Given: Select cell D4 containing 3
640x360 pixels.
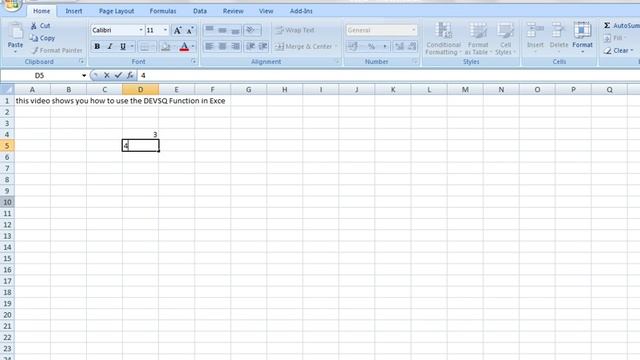Looking at the screenshot, I should coord(140,134).
